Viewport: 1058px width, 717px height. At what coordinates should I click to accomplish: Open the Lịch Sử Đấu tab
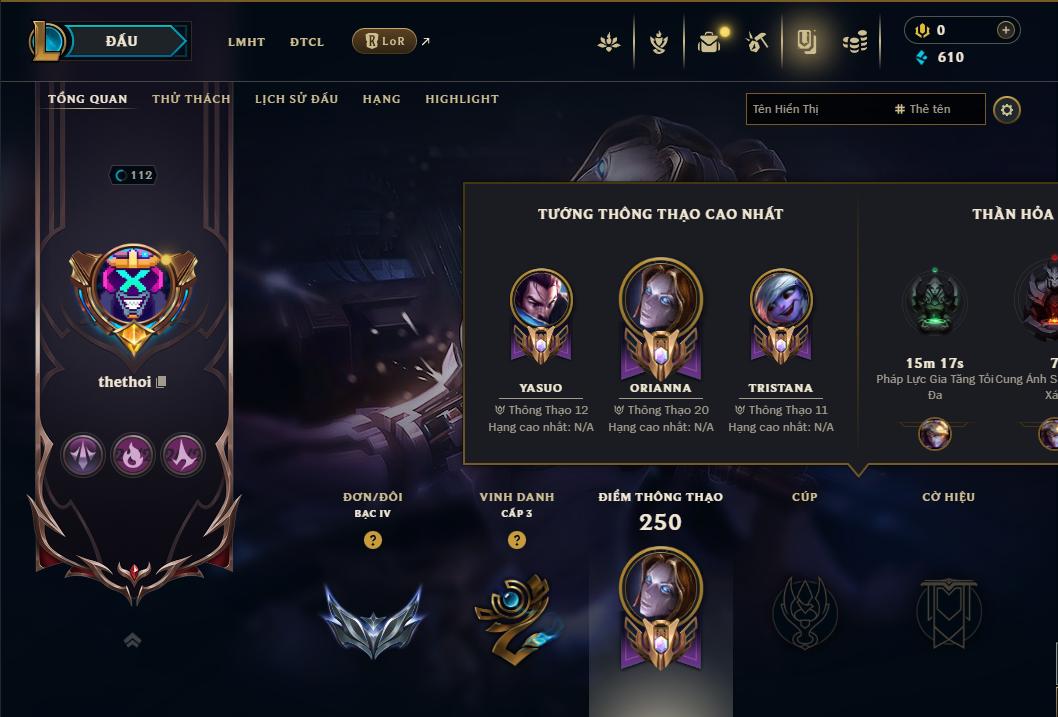pyautogui.click(x=296, y=99)
